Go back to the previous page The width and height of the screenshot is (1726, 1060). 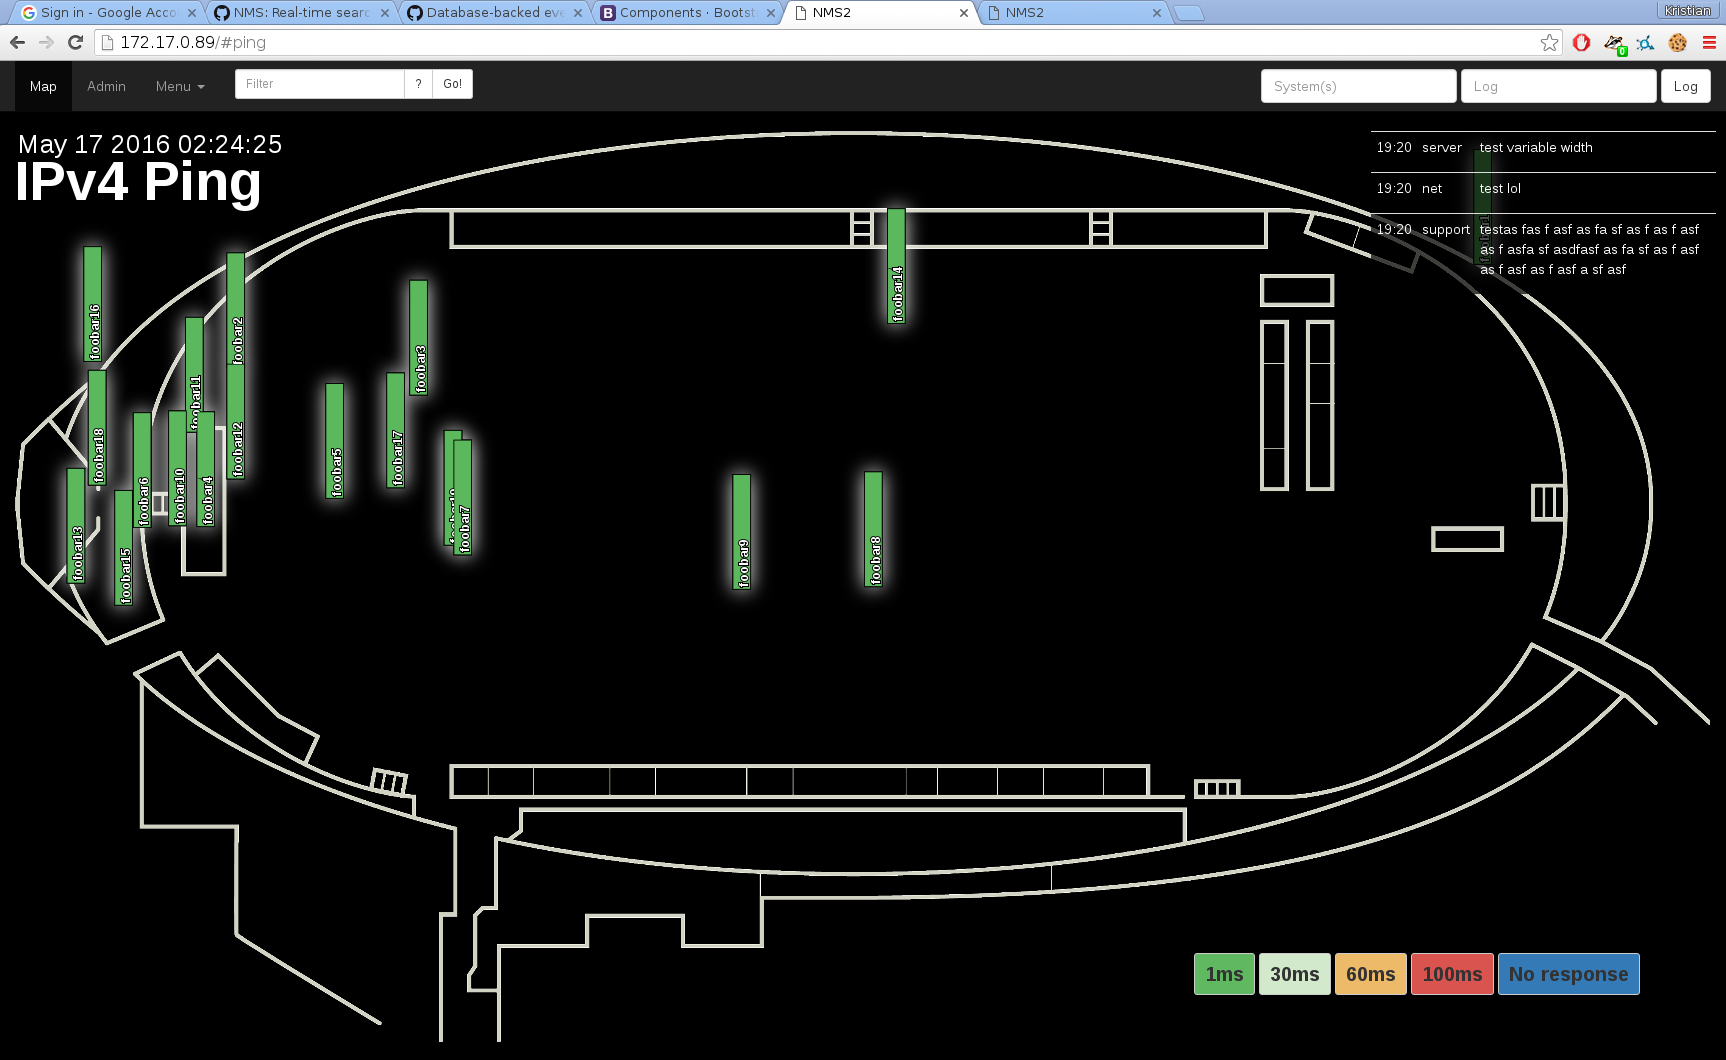17,42
